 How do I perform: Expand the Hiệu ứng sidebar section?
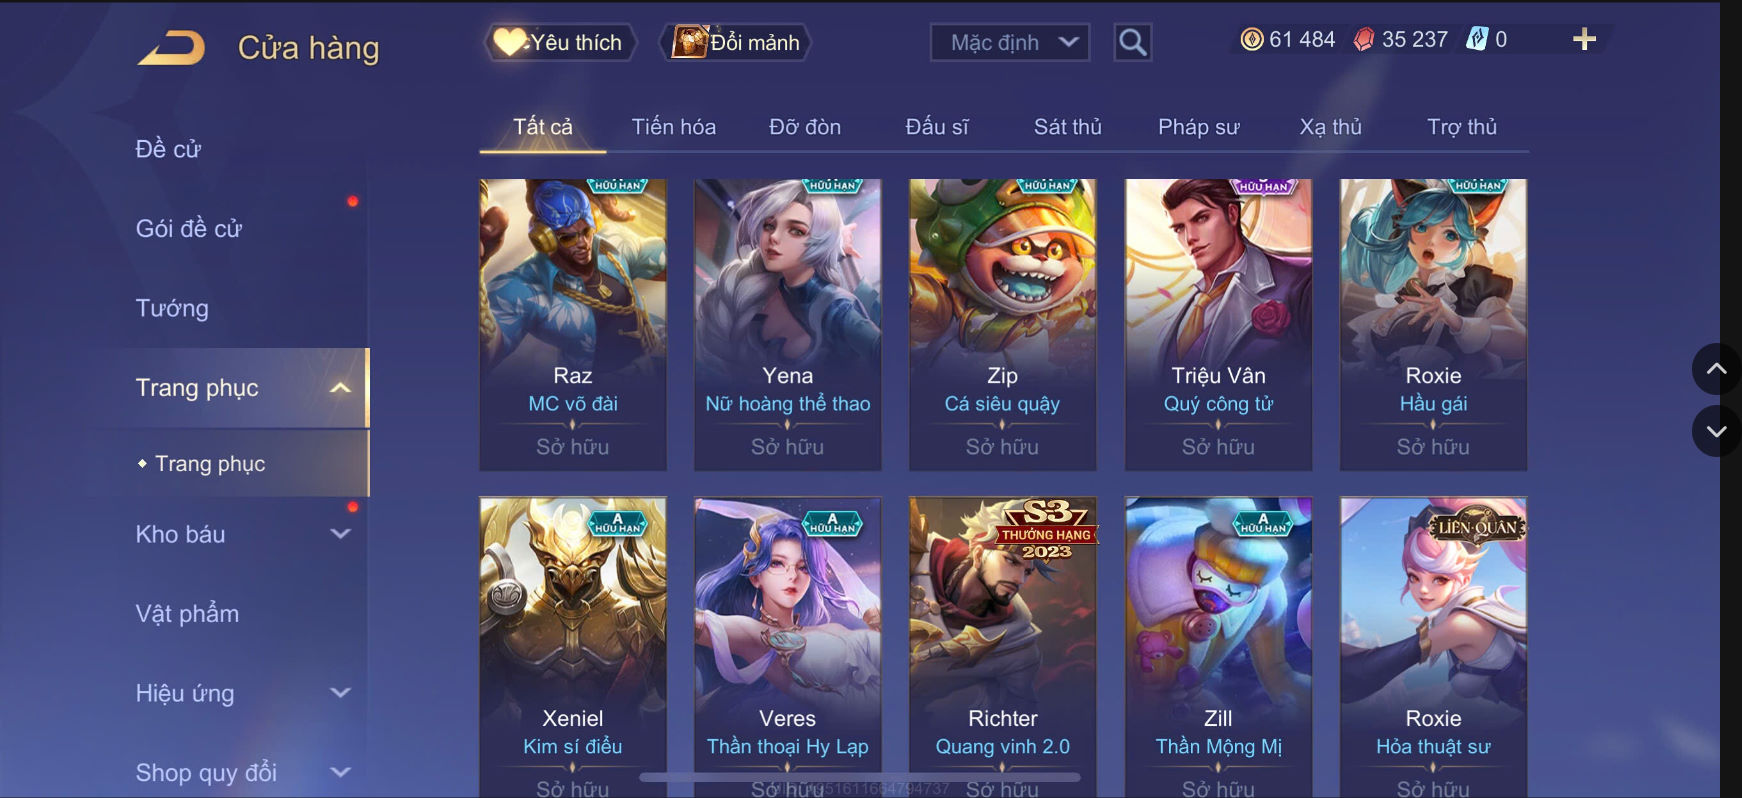click(340, 692)
